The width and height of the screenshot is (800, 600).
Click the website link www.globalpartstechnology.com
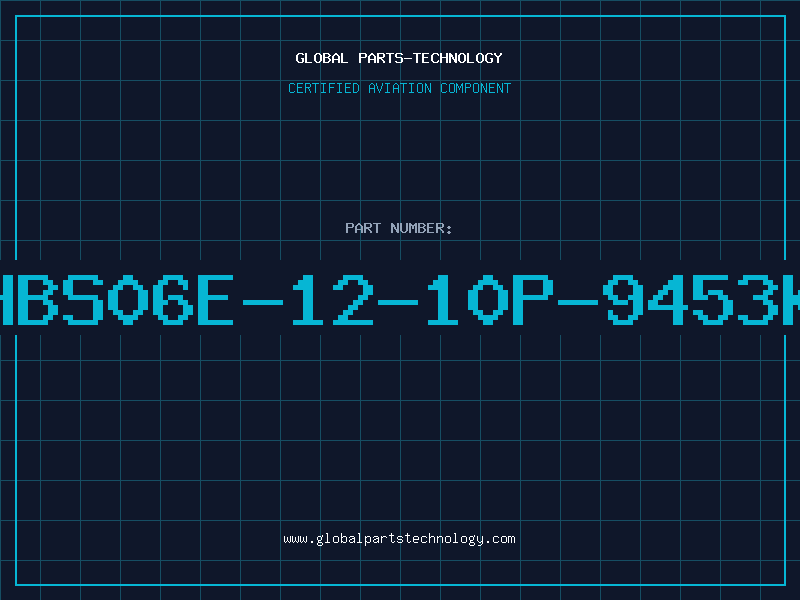[x=399, y=539]
